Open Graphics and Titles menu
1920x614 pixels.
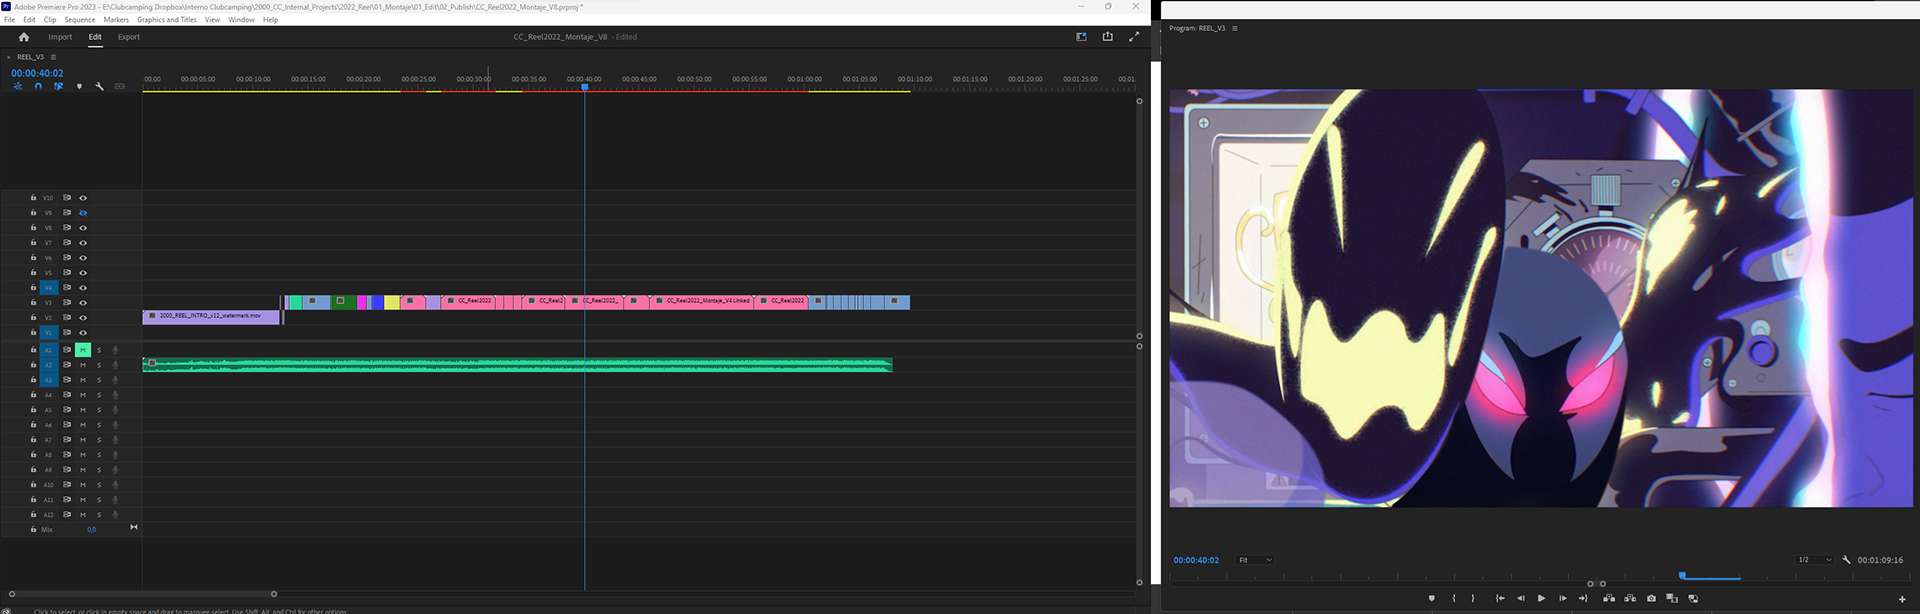167,20
